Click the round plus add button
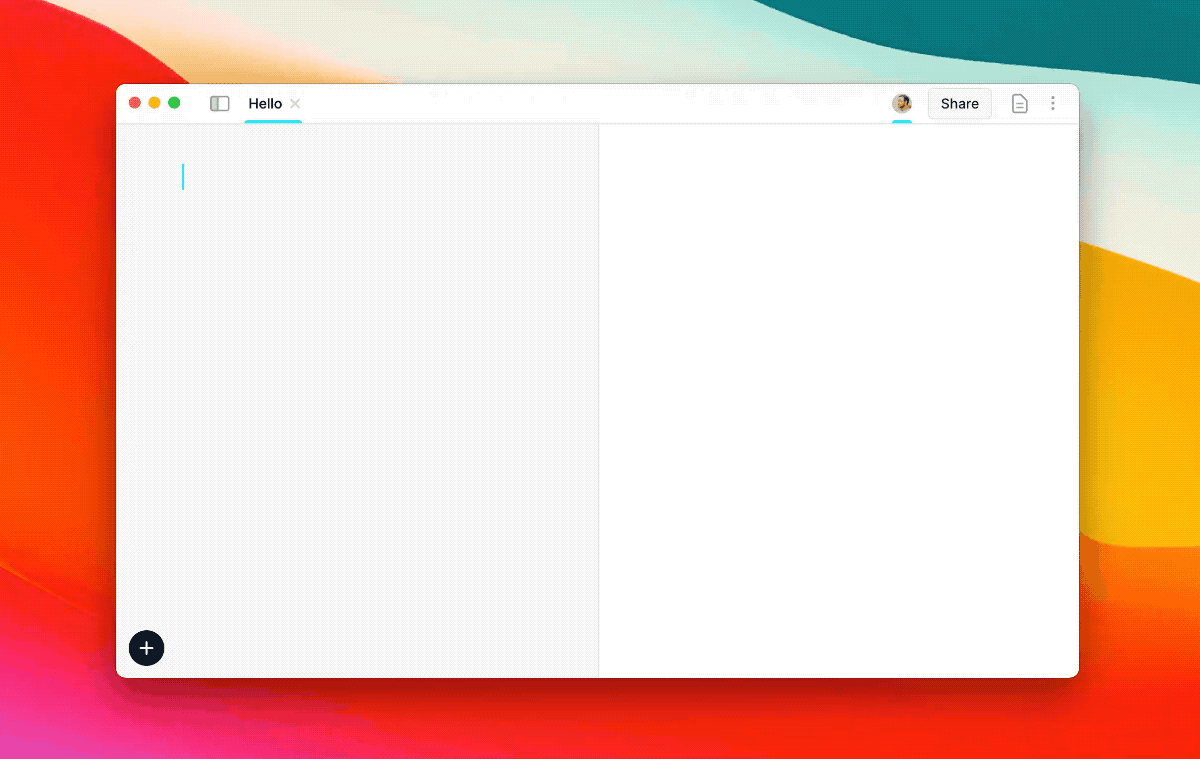Image resolution: width=1200 pixels, height=759 pixels. pyautogui.click(x=147, y=648)
